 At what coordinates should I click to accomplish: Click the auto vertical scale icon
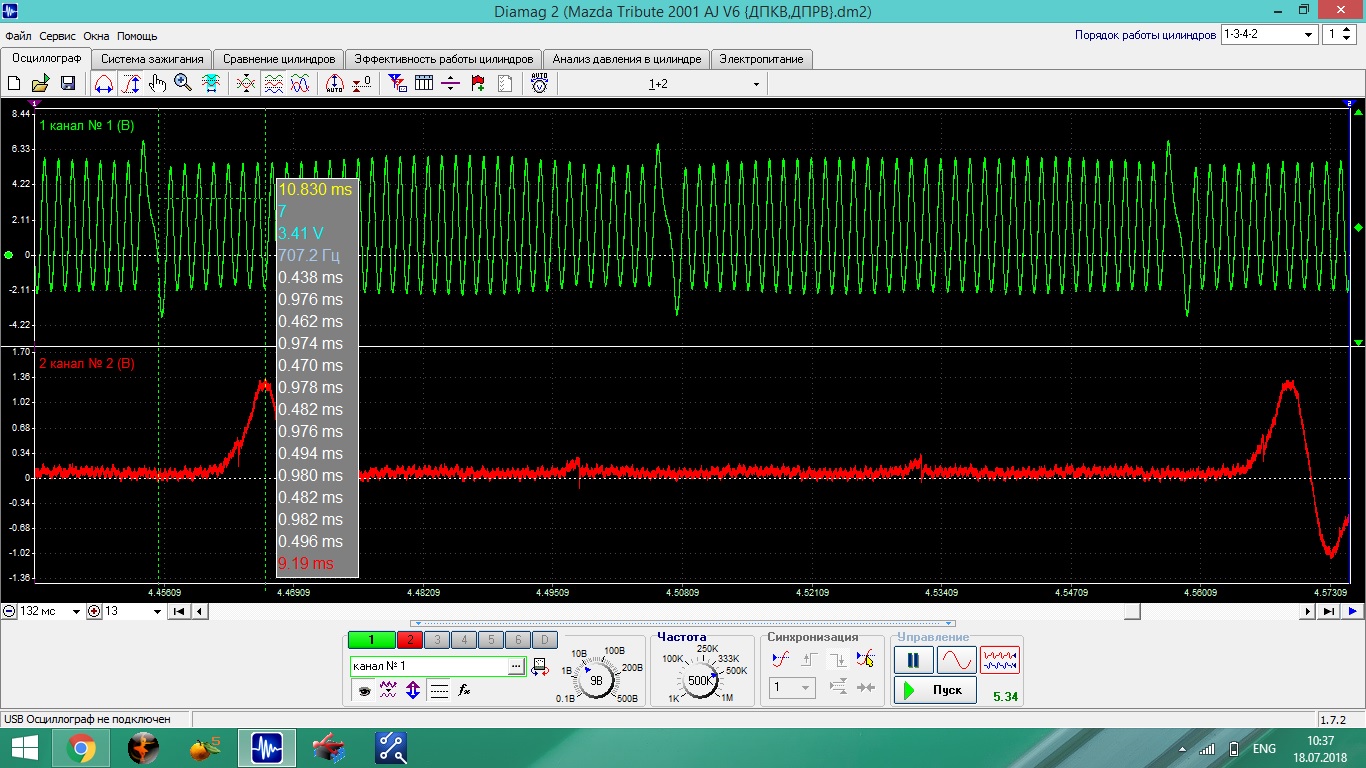tap(335, 84)
